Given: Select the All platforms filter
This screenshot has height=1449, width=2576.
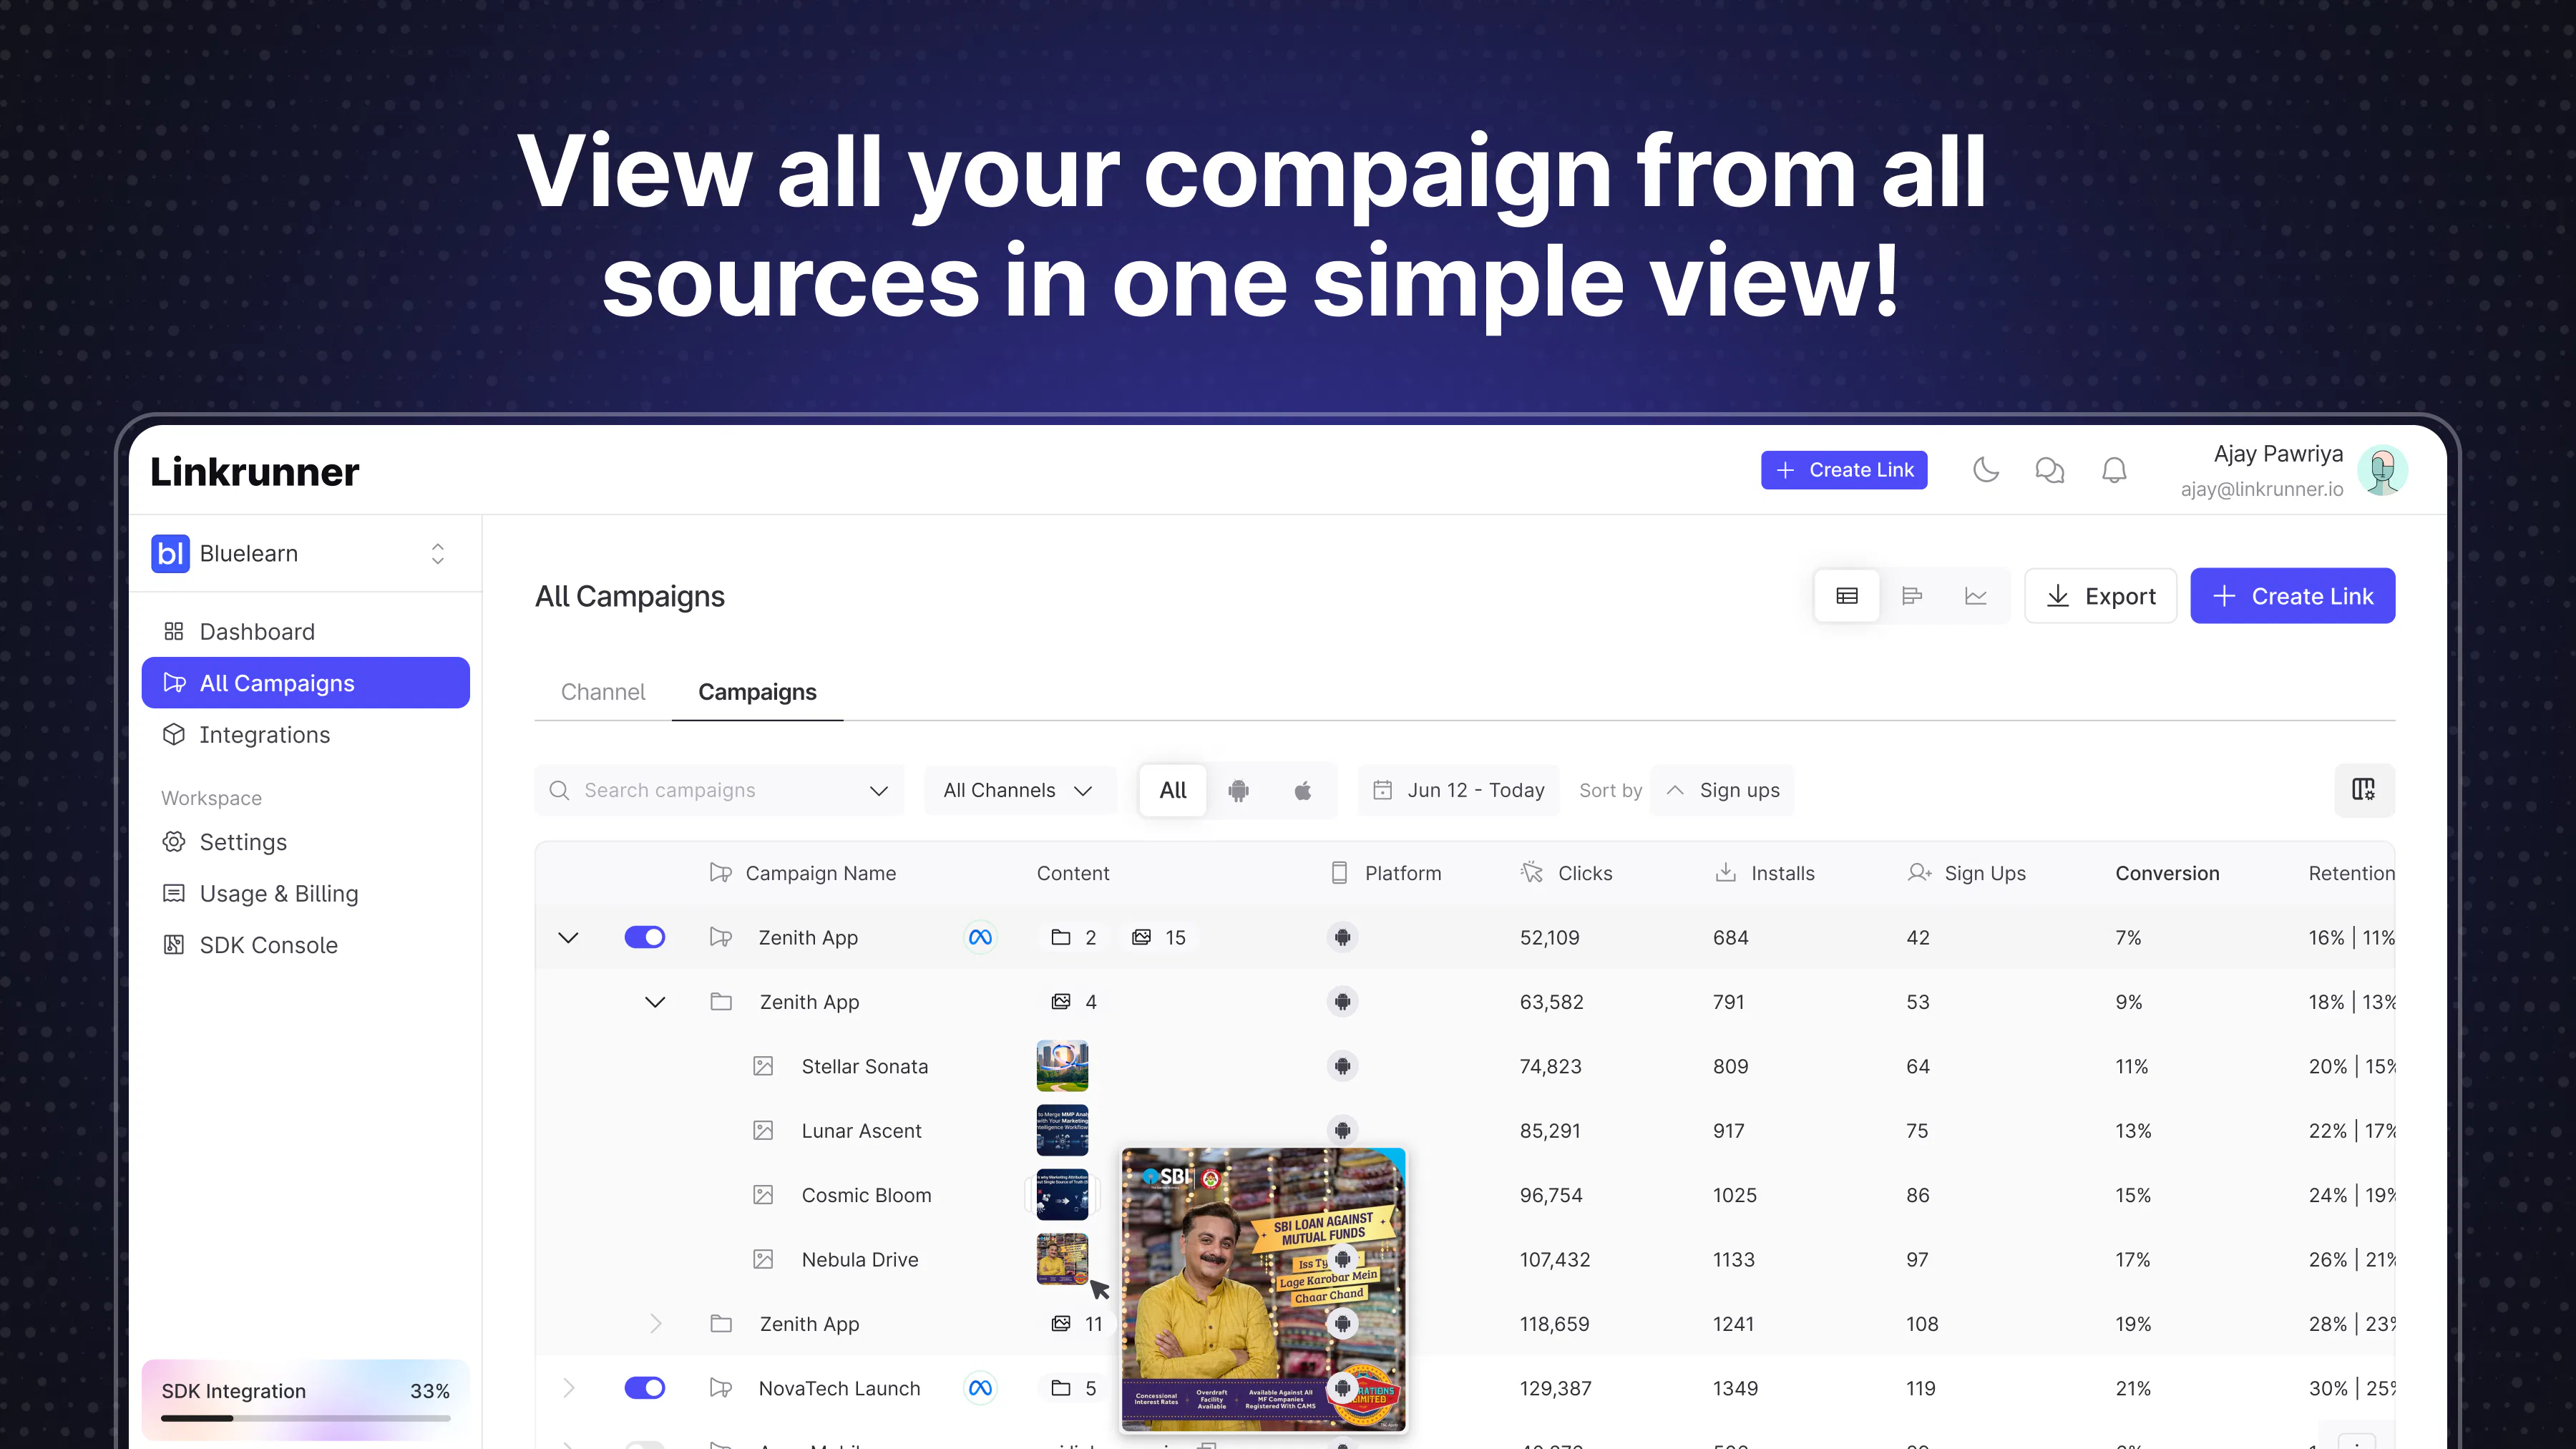Looking at the screenshot, I should pyautogui.click(x=1173, y=791).
